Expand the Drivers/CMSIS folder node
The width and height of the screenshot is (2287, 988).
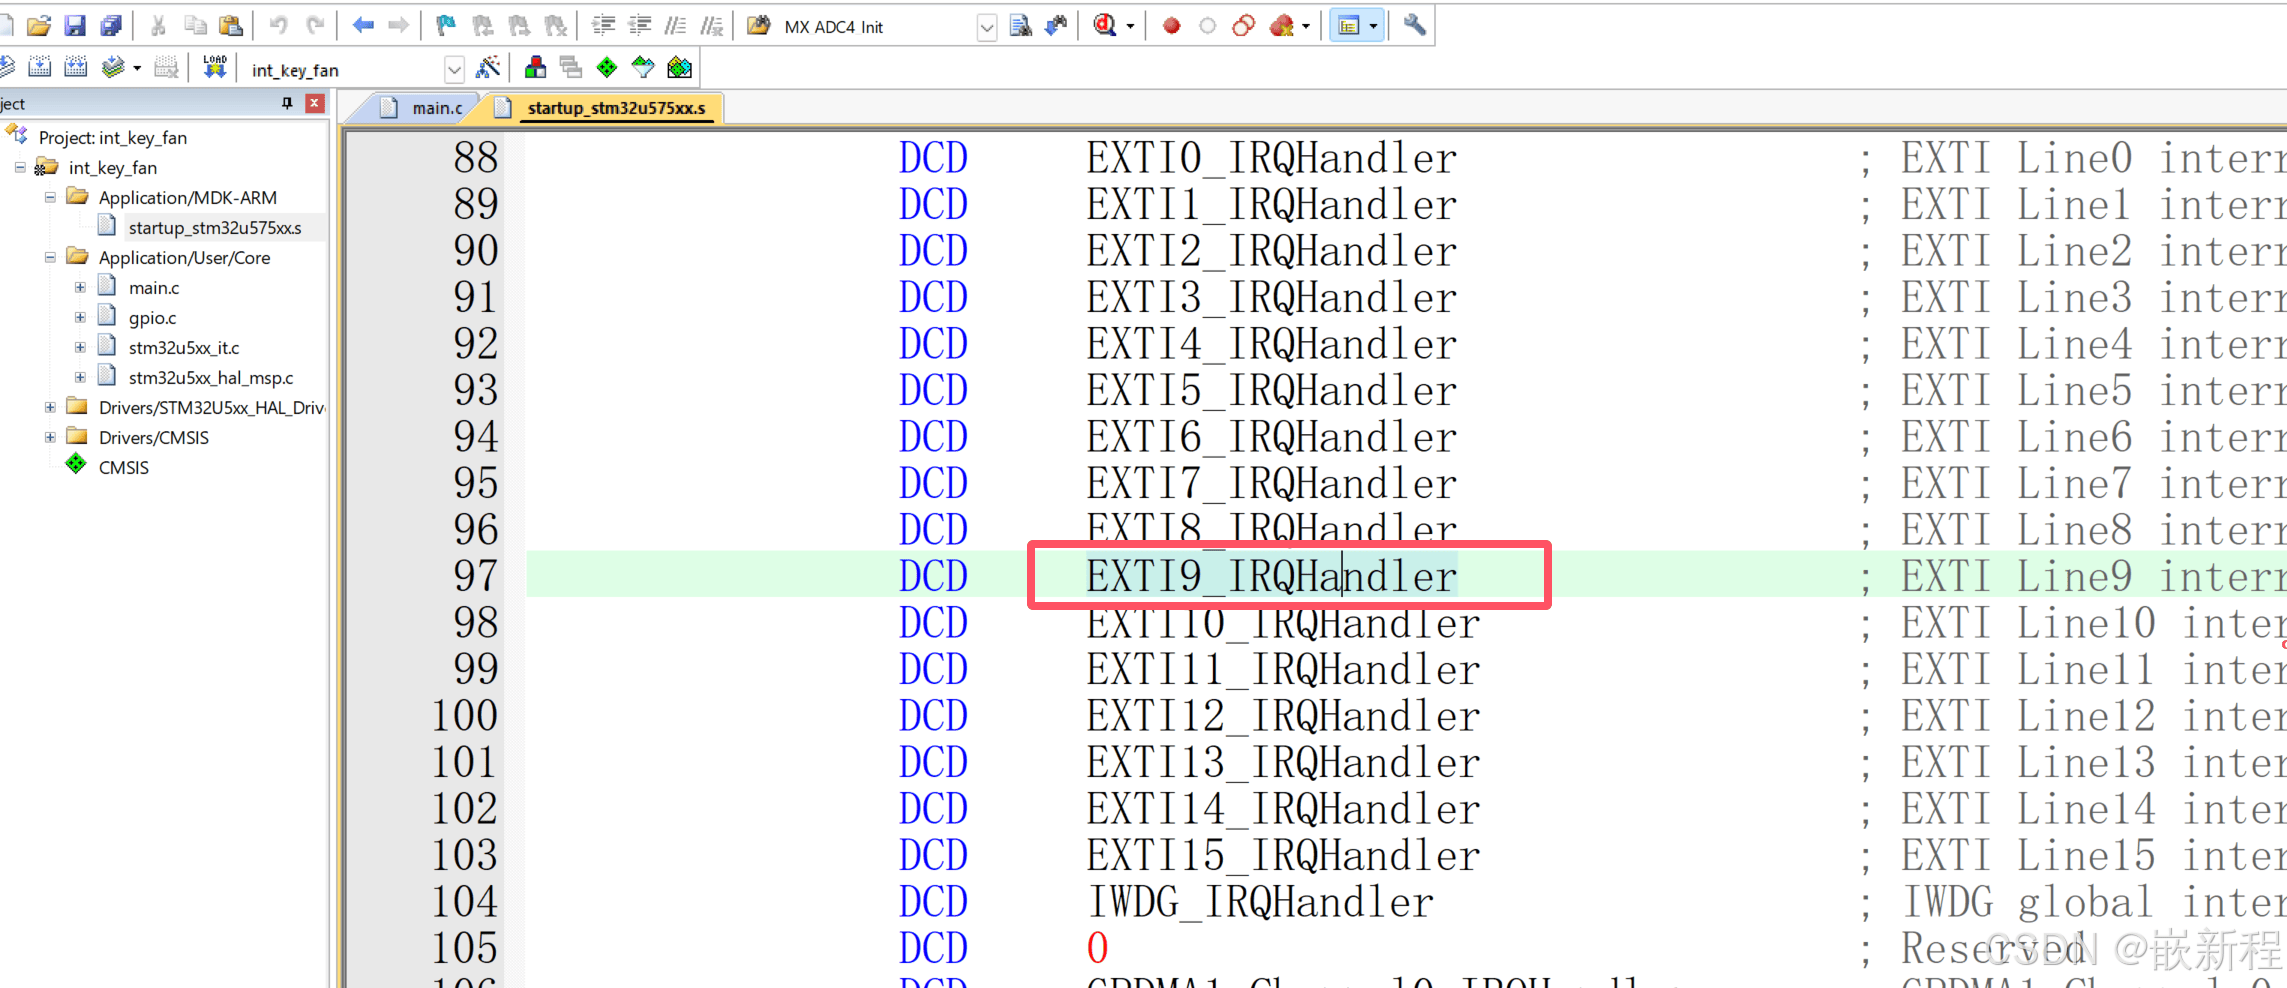click(50, 437)
